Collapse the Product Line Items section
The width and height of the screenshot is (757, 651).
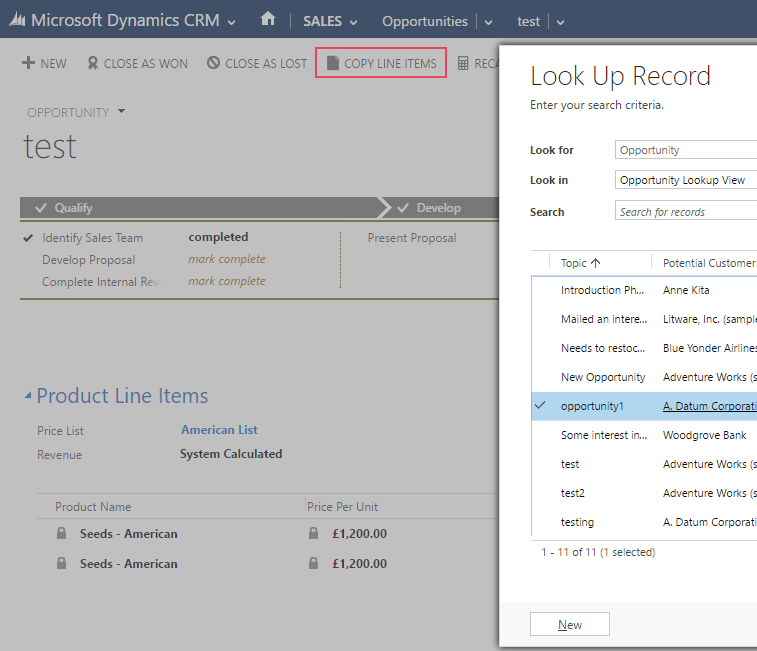28,397
